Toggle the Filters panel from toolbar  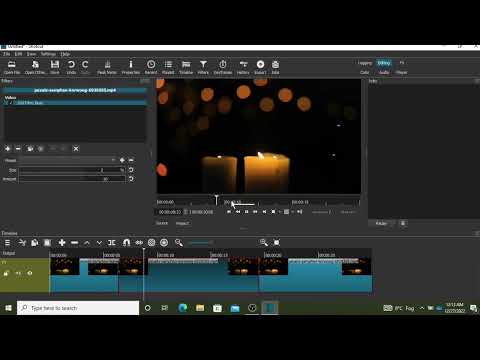tap(203, 67)
